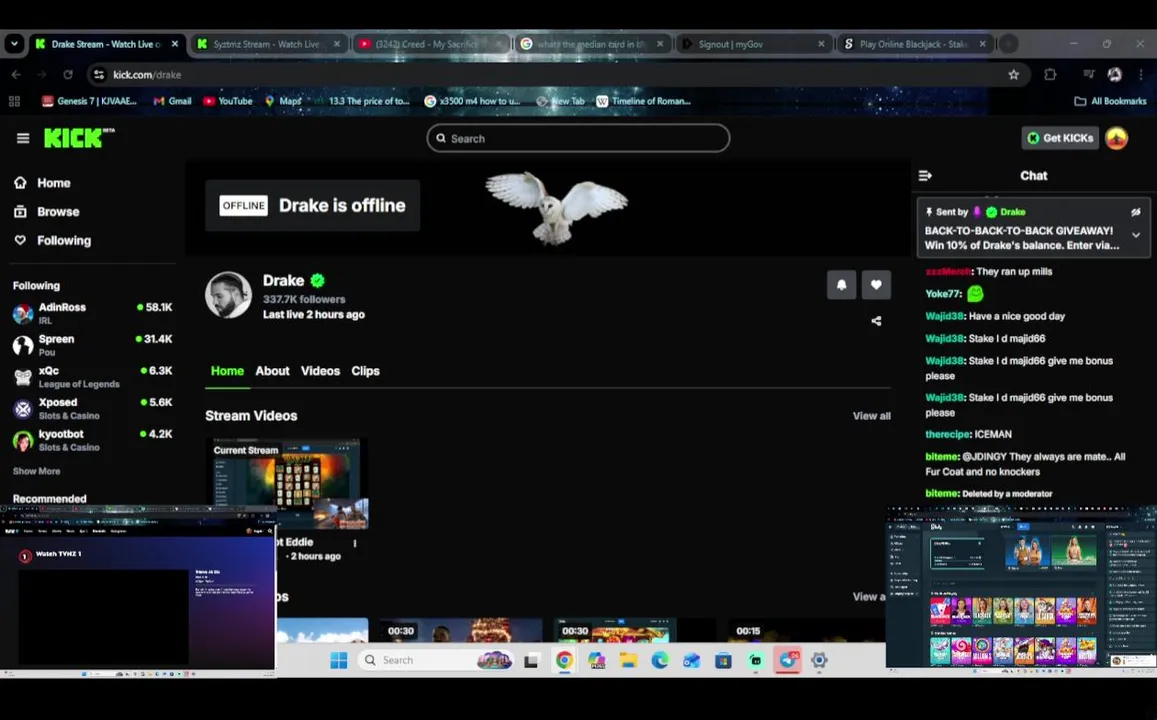1157x720 pixels.
Task: Open xQc channel in Following list
Action: [93, 376]
